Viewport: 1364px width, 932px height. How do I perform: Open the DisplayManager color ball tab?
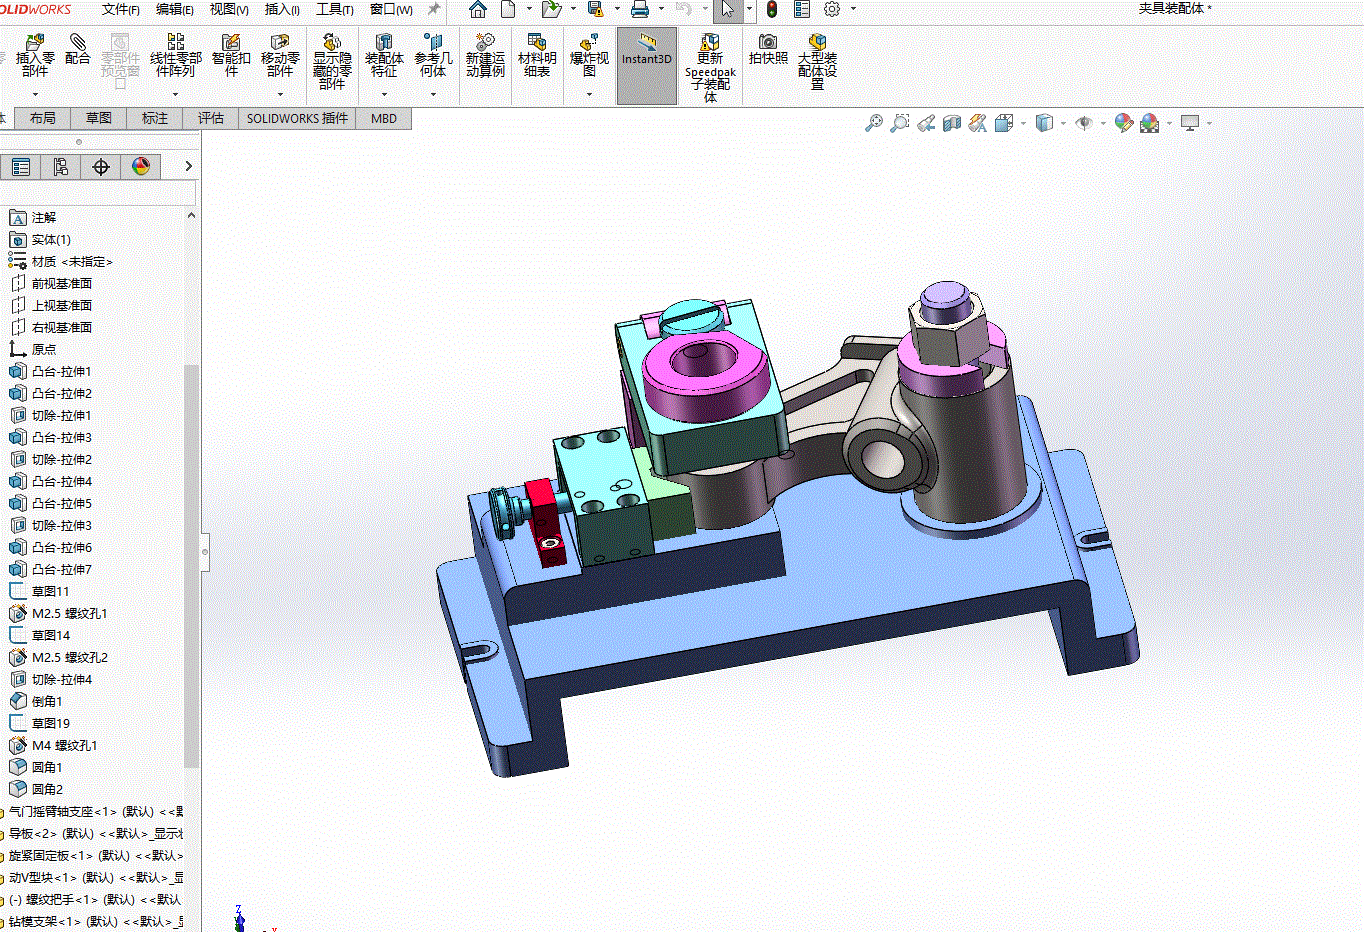[141, 167]
